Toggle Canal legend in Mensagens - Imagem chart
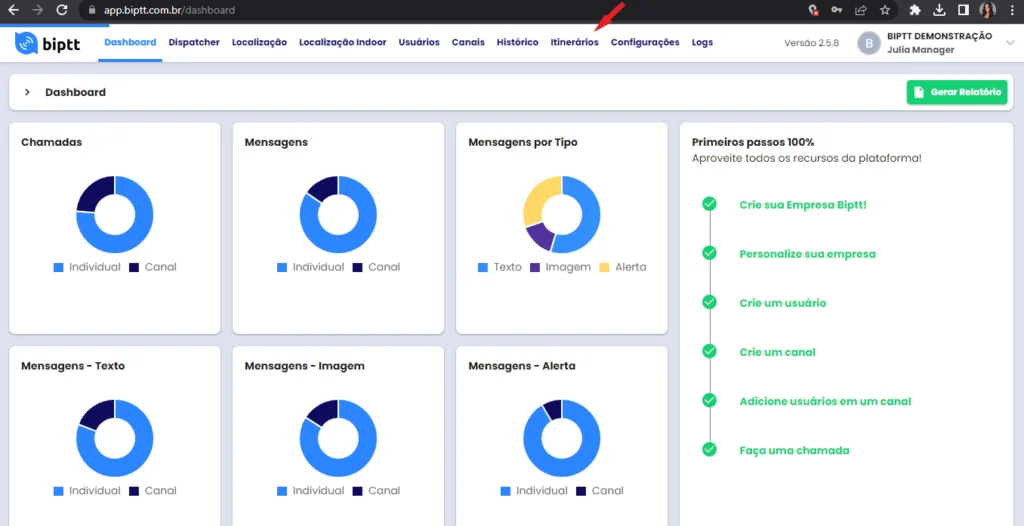The height and width of the screenshot is (526, 1024). 376,491
